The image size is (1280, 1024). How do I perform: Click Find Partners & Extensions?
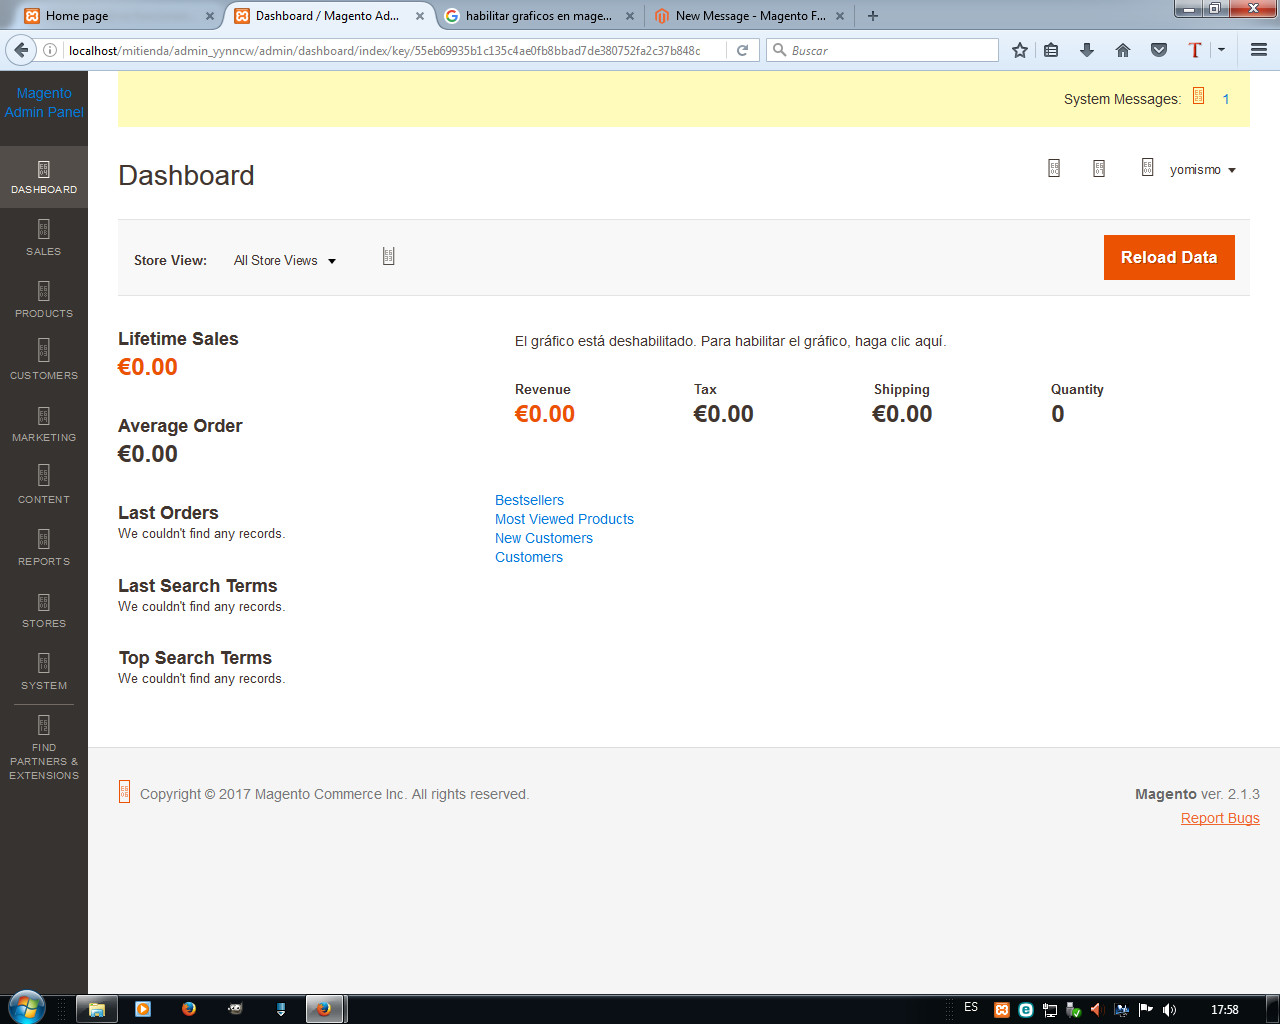pos(43,749)
